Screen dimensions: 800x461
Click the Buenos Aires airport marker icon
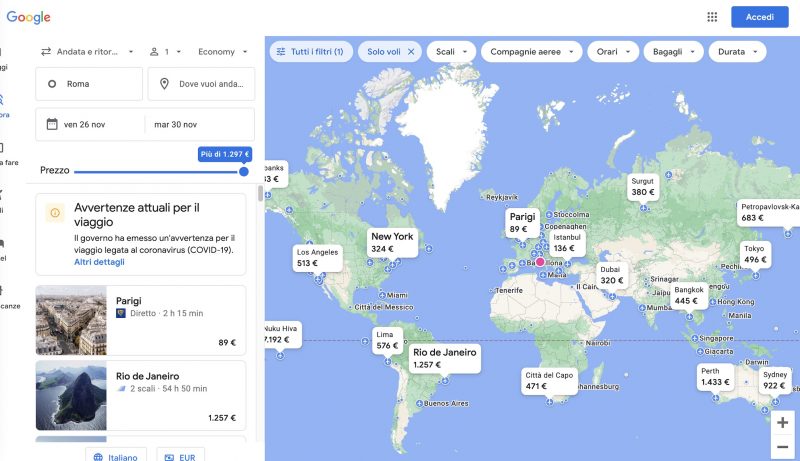pos(419,403)
